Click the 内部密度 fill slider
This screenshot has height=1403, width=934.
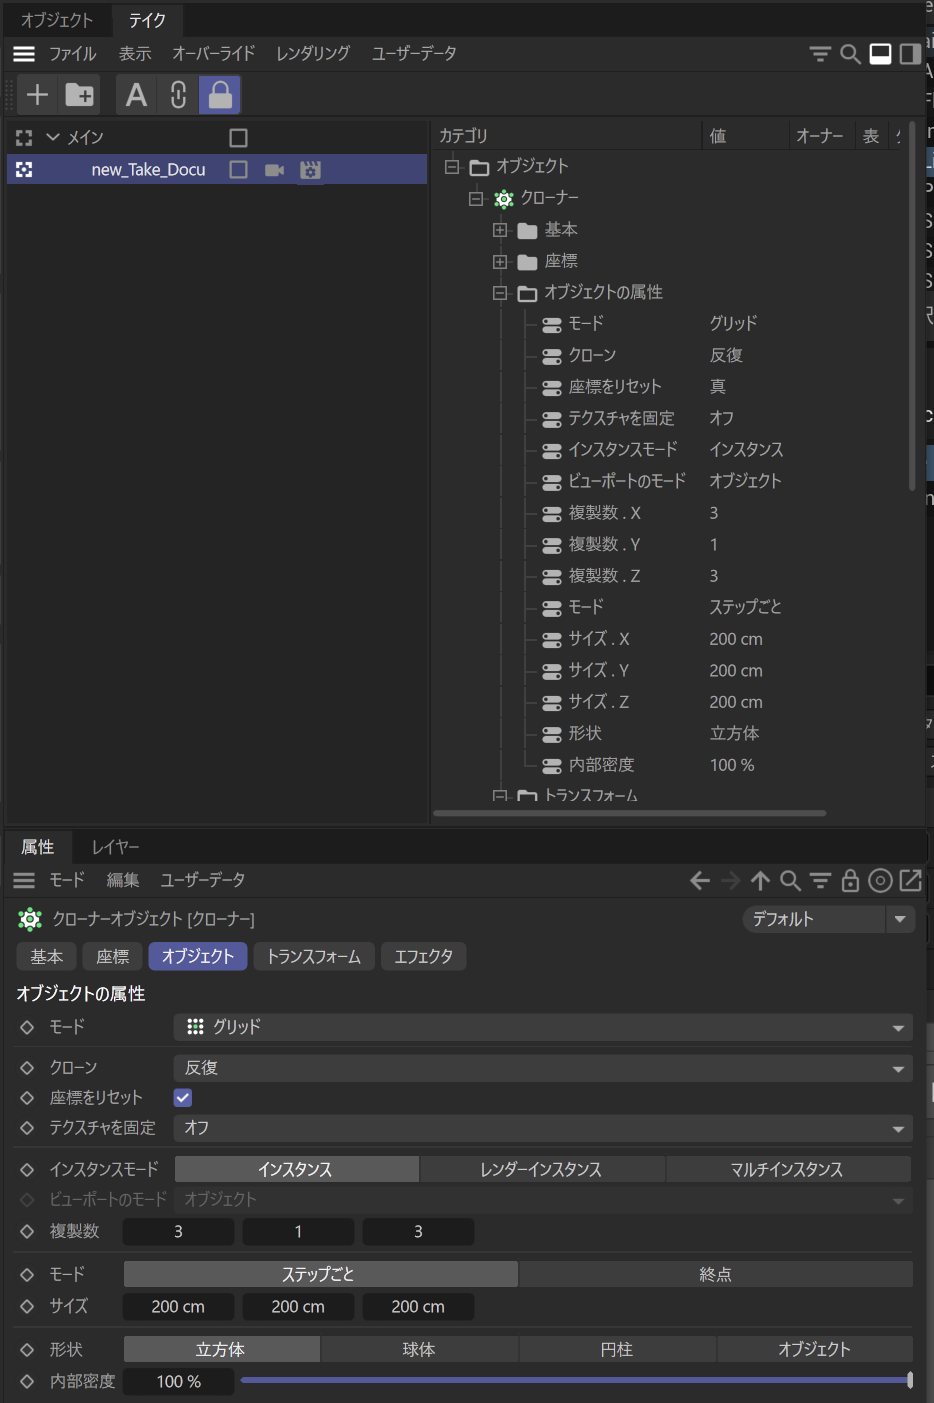(x=575, y=1381)
